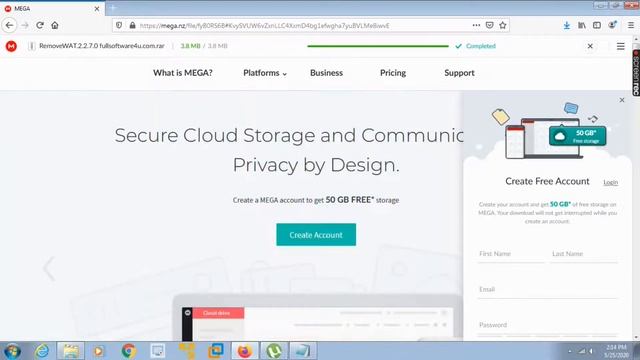Select the MEGA browser tab
Image resolution: width=640 pixels, height=360 pixels.
[52, 9]
